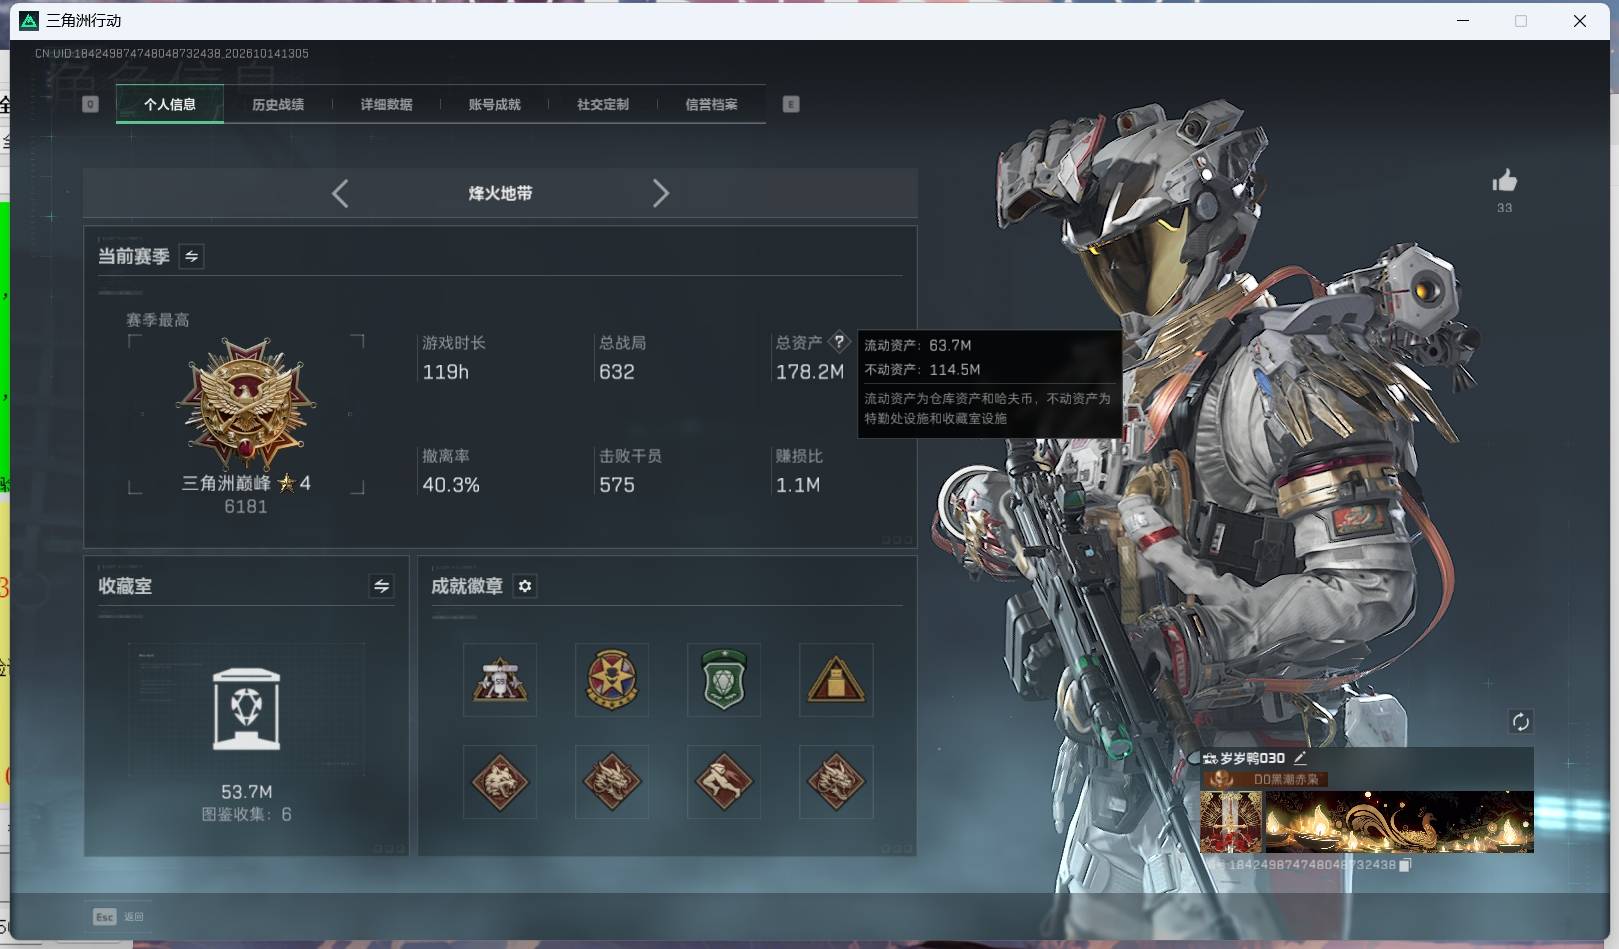Click the rotate character refresh icon

coord(1520,722)
